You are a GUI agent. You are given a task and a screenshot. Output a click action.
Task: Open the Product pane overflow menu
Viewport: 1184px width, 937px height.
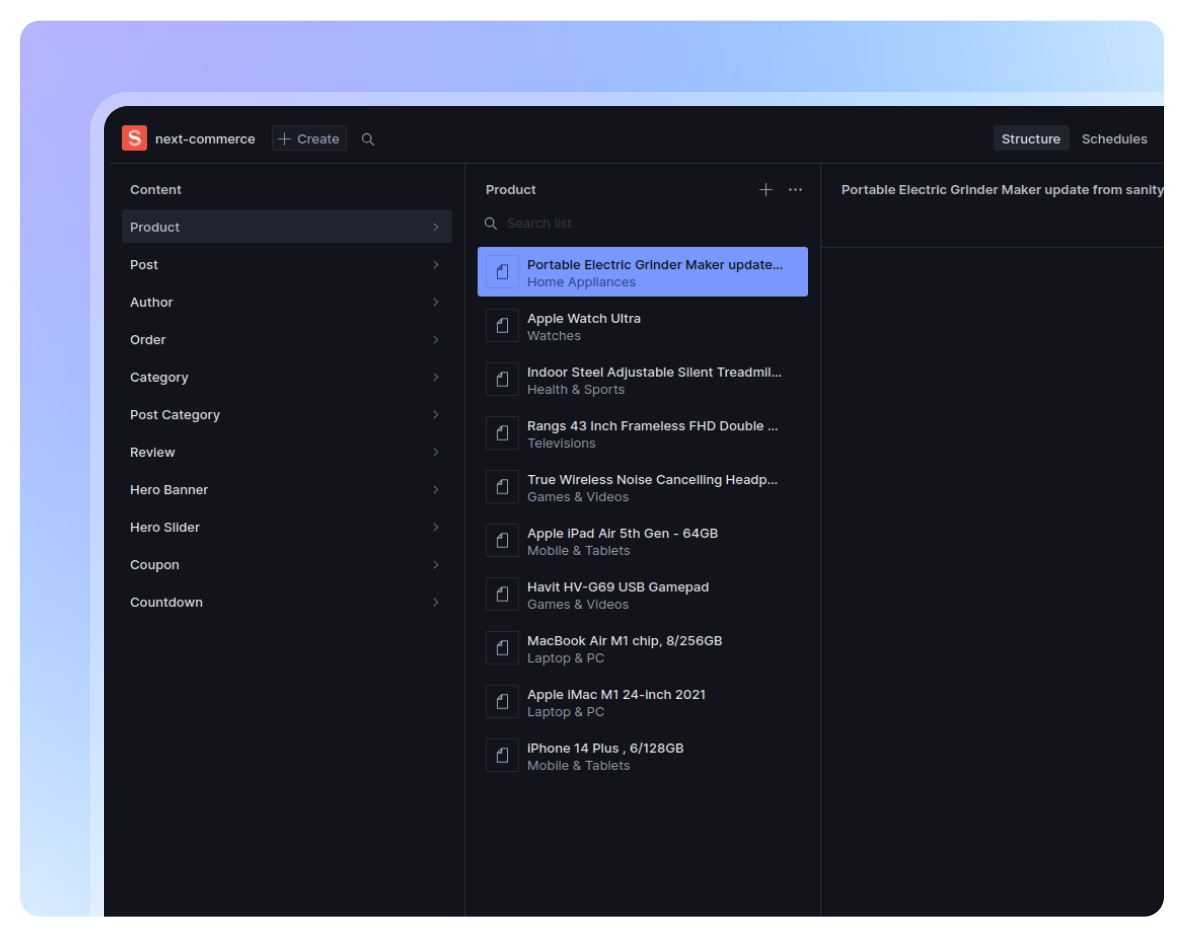click(x=795, y=189)
